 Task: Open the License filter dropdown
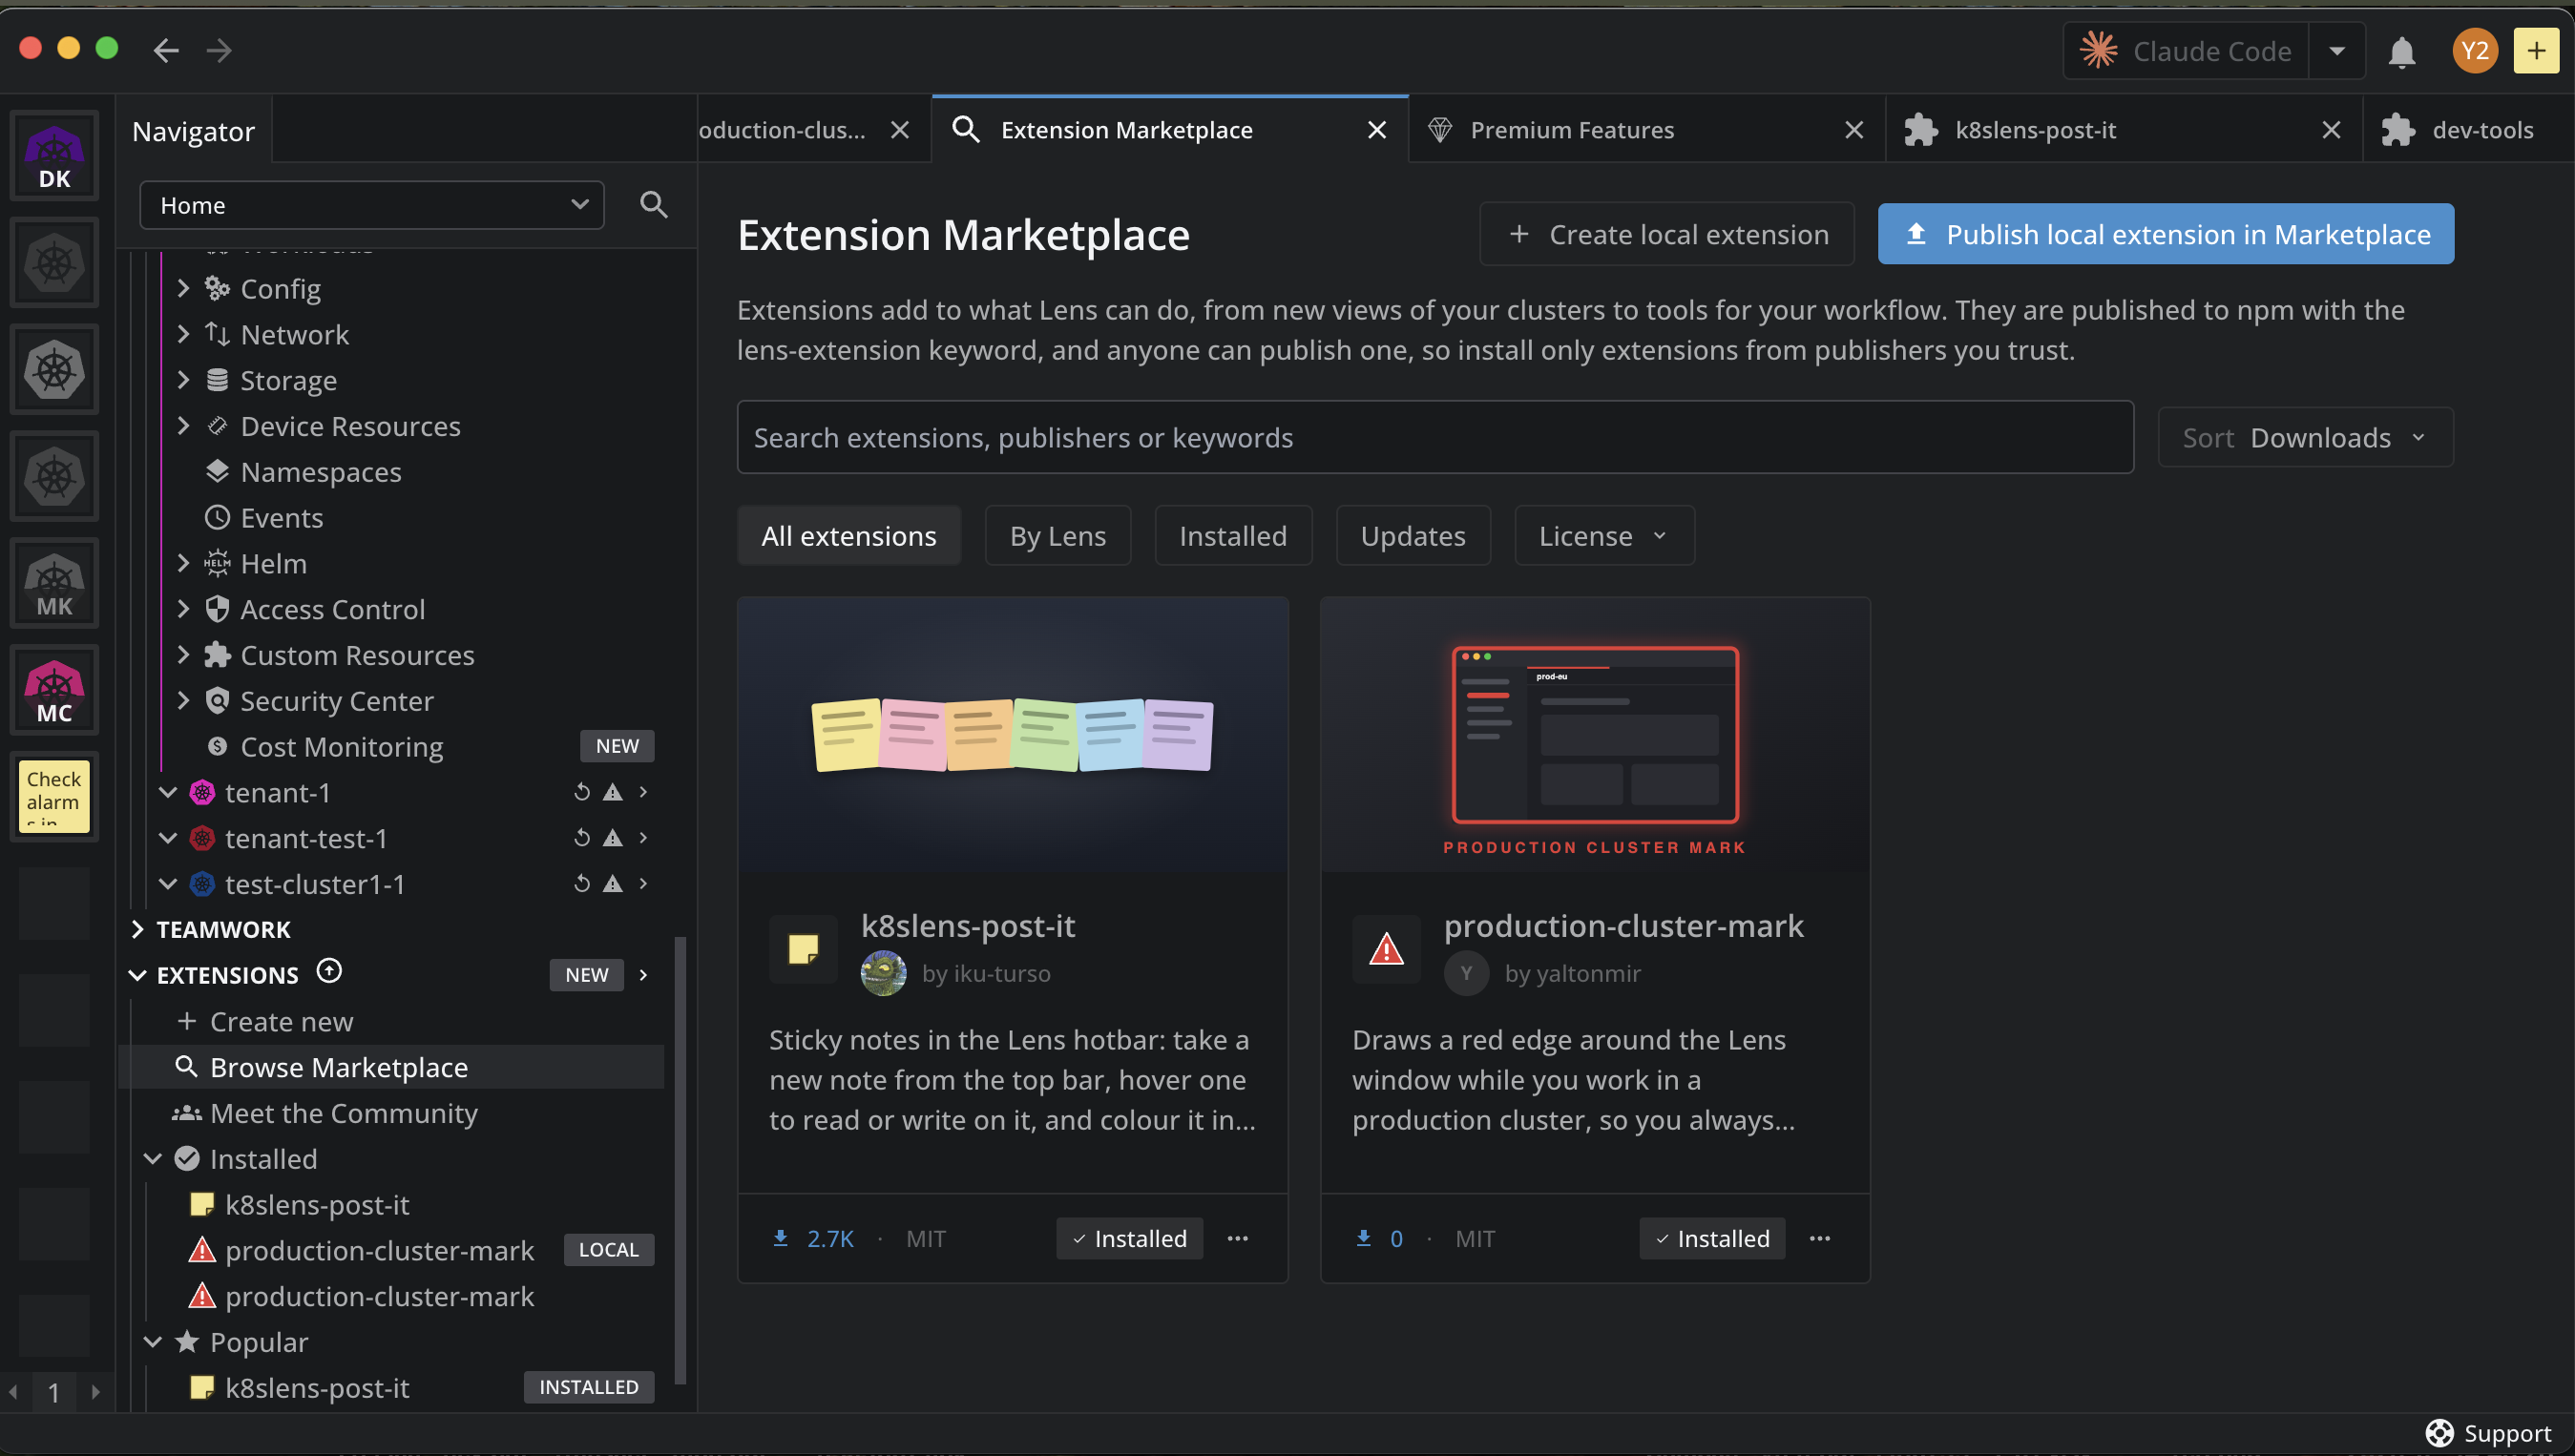(1603, 536)
